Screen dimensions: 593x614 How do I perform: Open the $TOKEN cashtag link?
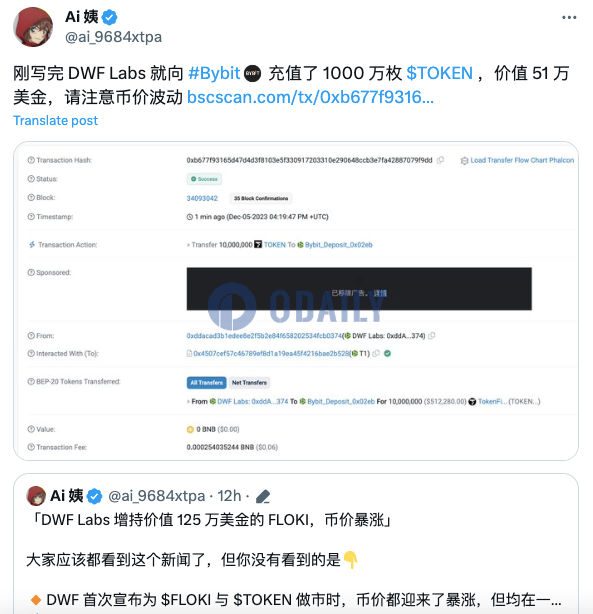coord(439,73)
